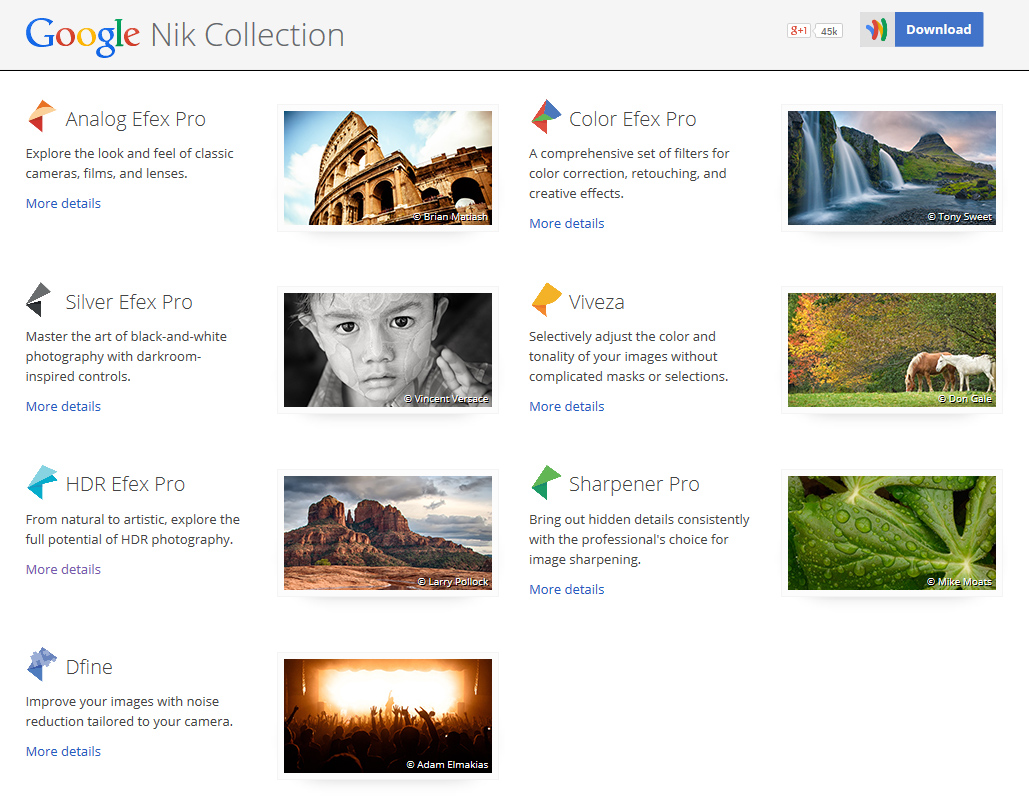Open More details under Color Efex Pro
Viewport: 1029px width, 800px height.
click(x=566, y=223)
